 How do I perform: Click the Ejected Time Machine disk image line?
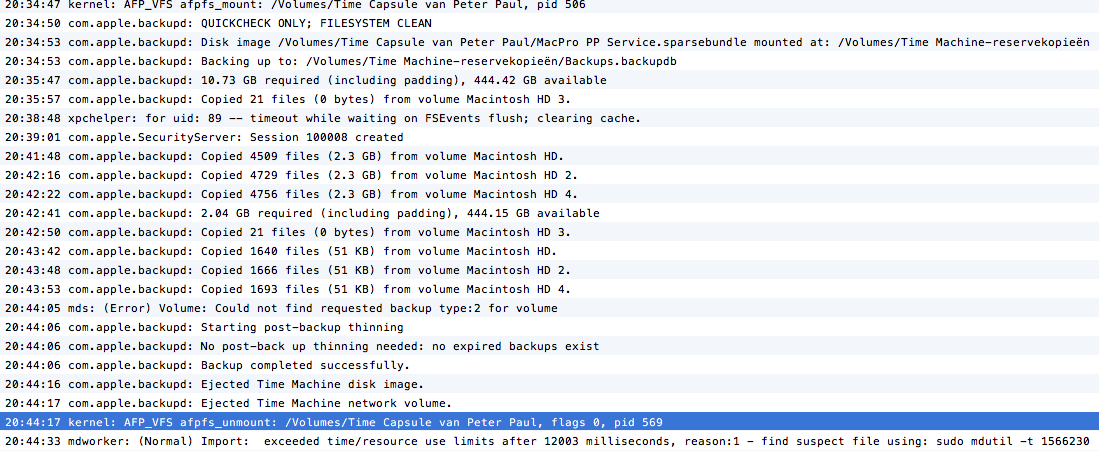click(550, 384)
